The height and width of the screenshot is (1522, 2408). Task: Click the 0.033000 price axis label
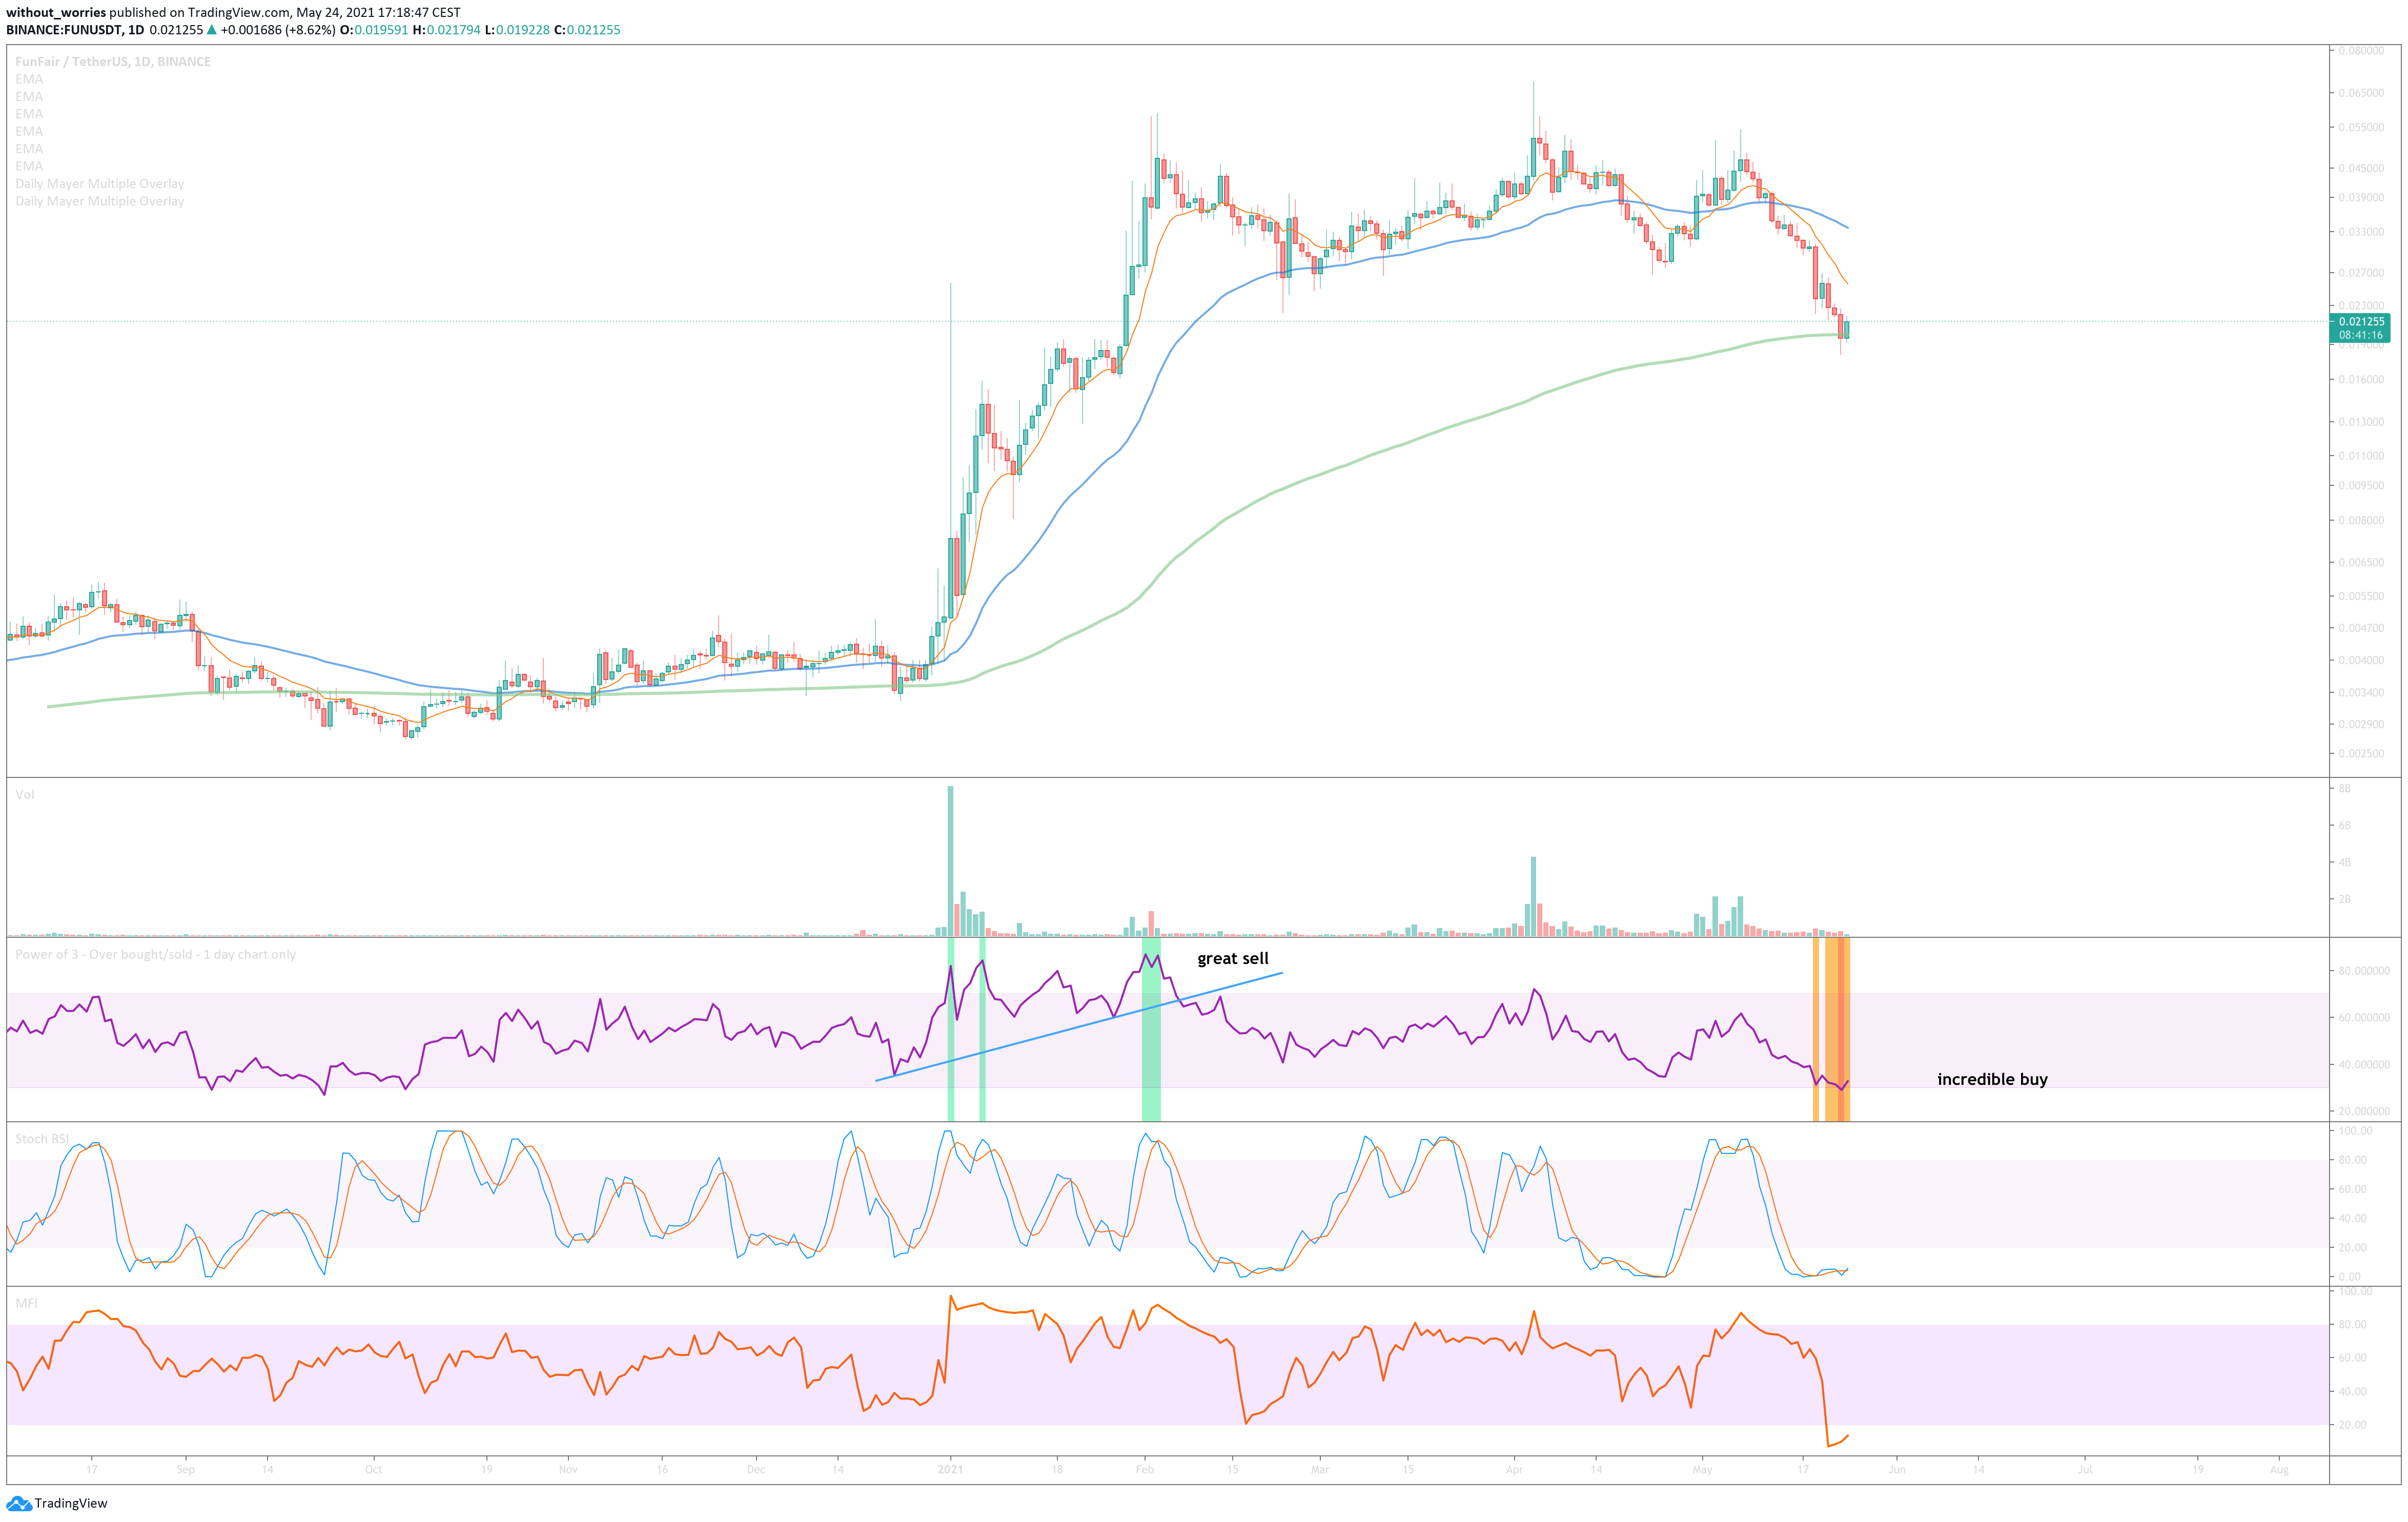tap(2361, 232)
